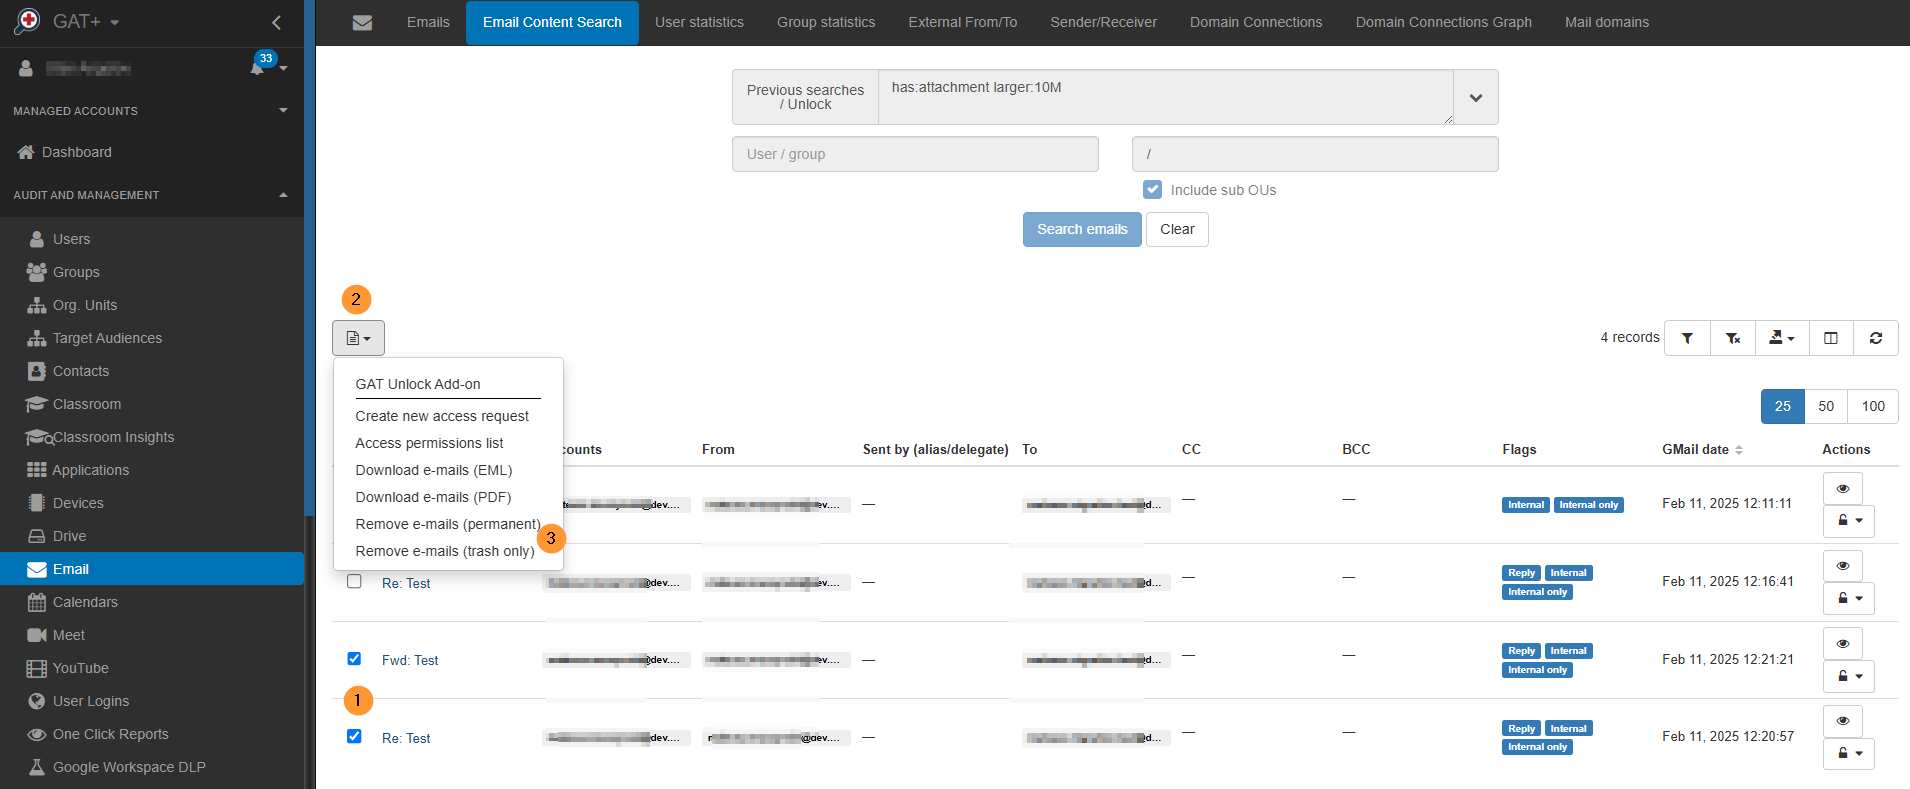Image resolution: width=1910 pixels, height=789 pixels.
Task: Open the column visibility icon
Action: tap(1830, 338)
